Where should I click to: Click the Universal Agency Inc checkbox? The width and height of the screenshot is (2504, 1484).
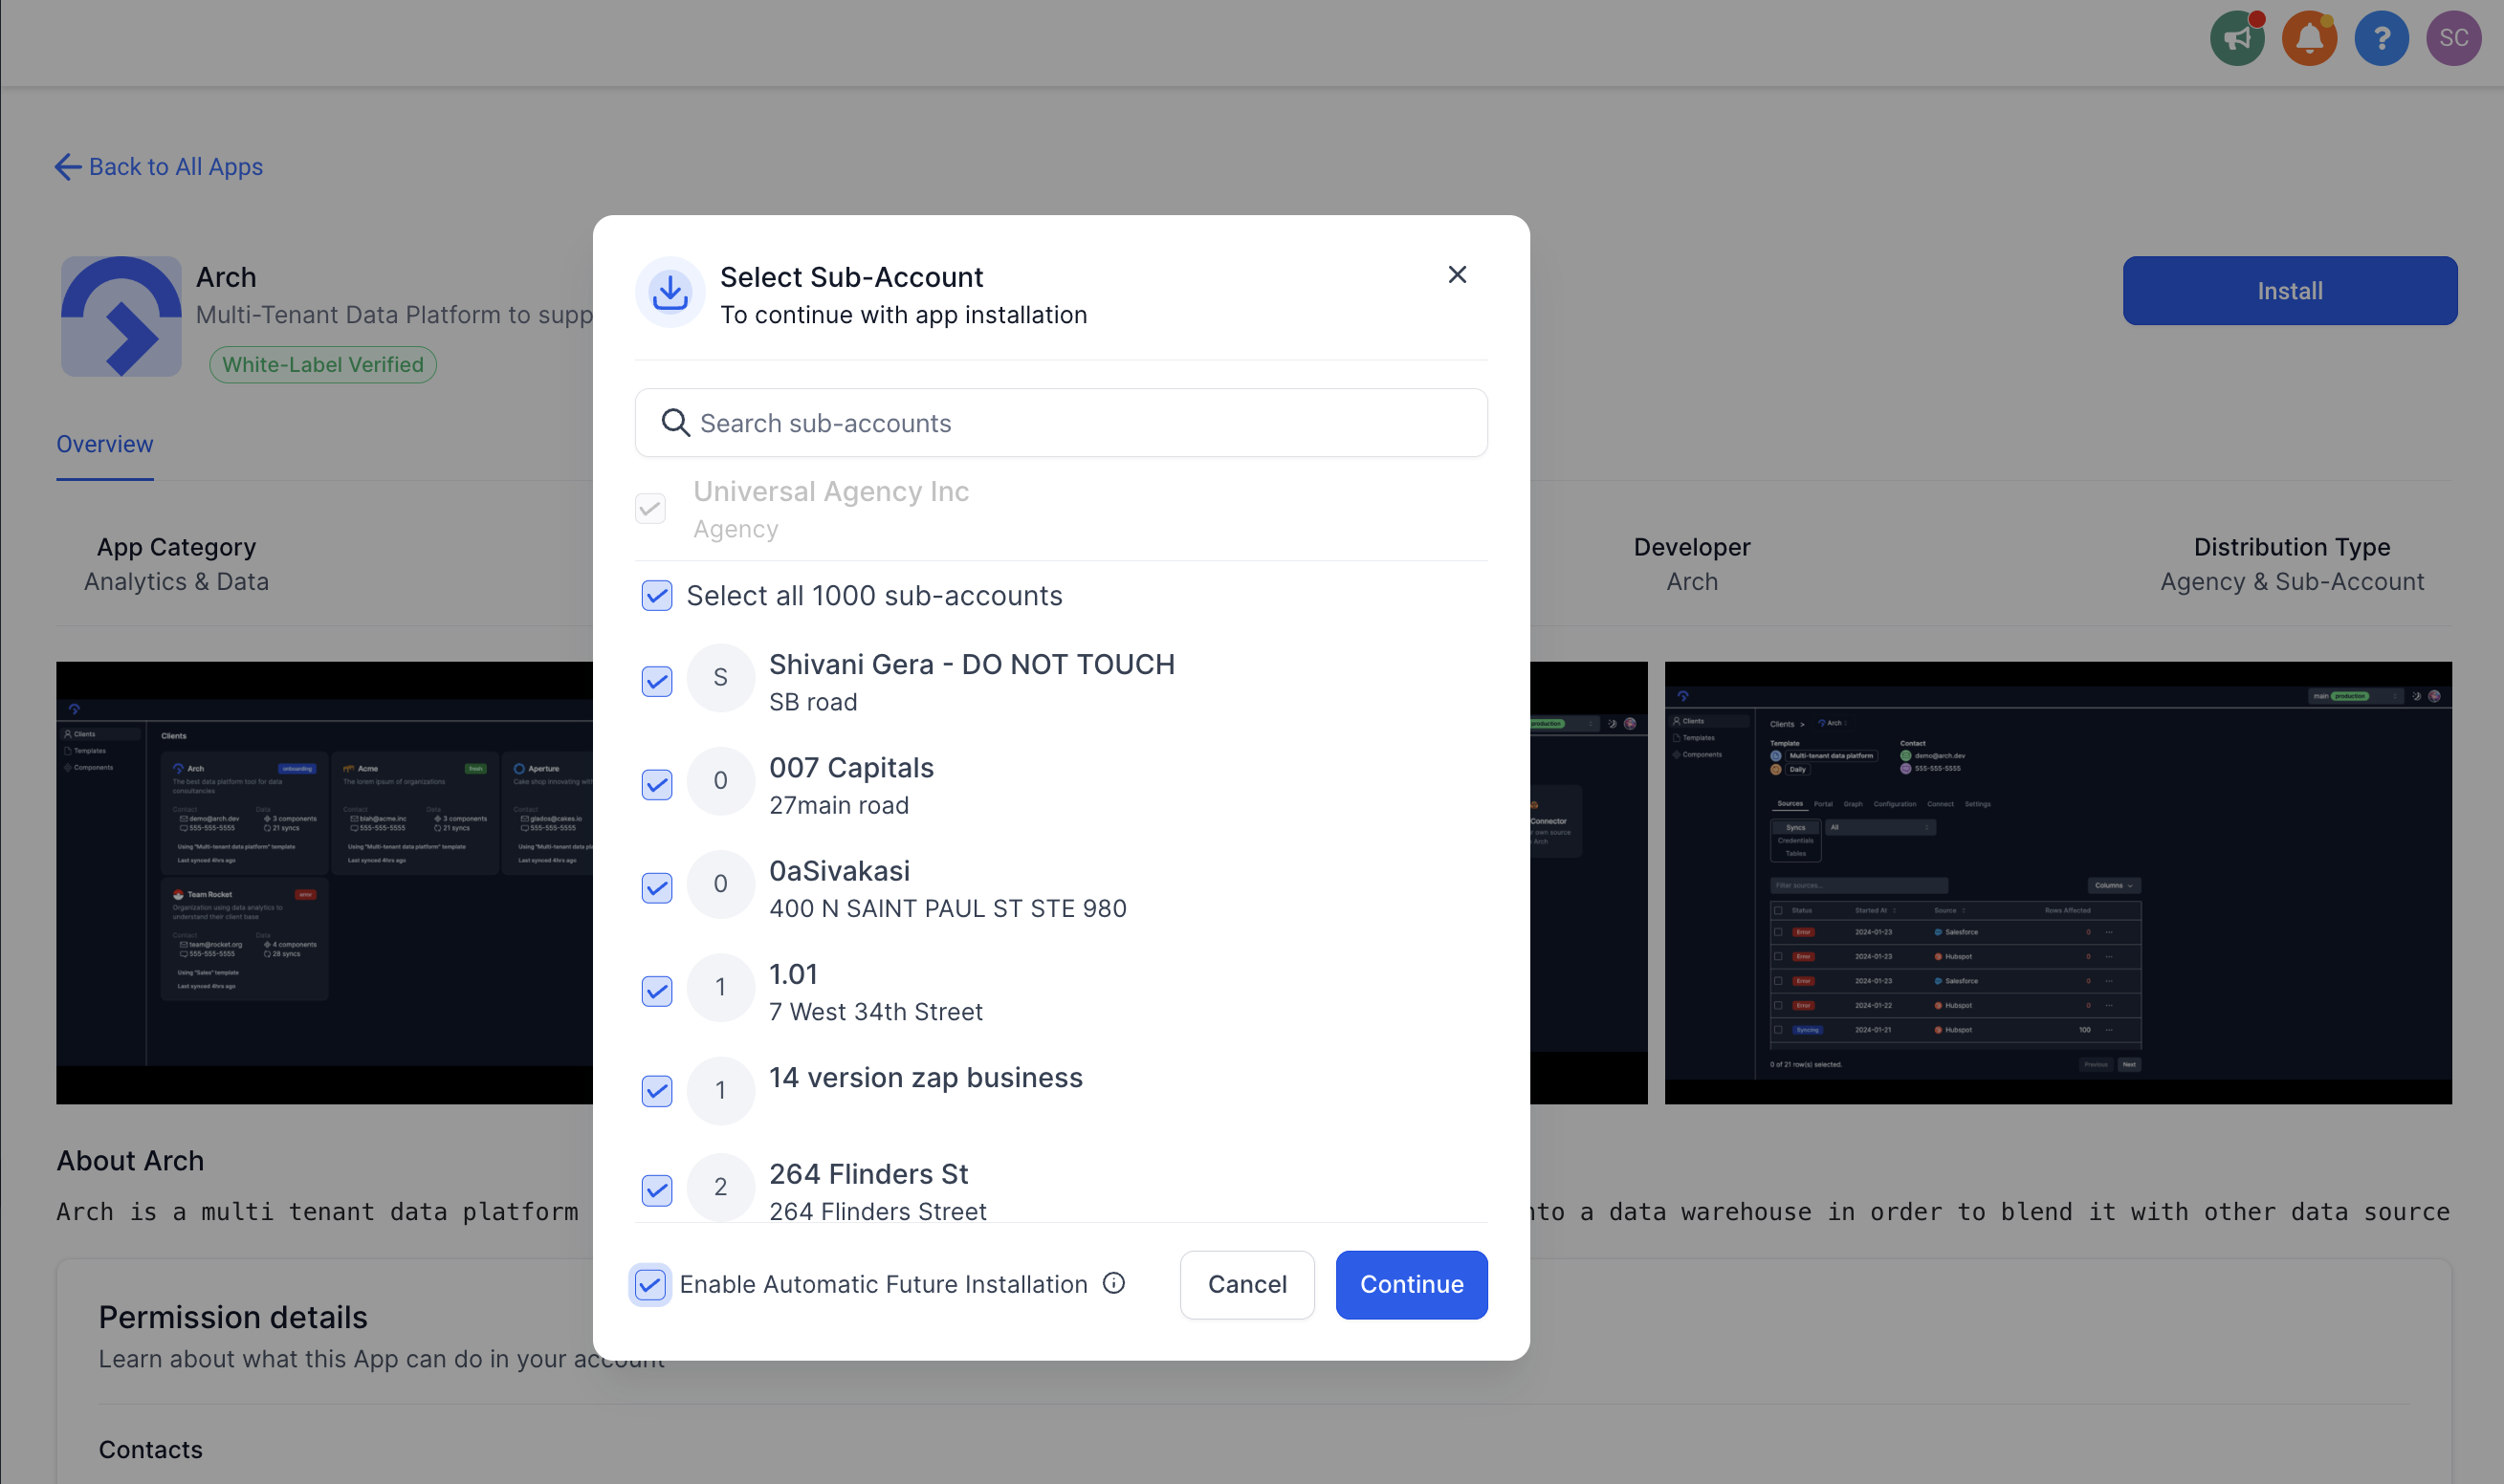(650, 509)
